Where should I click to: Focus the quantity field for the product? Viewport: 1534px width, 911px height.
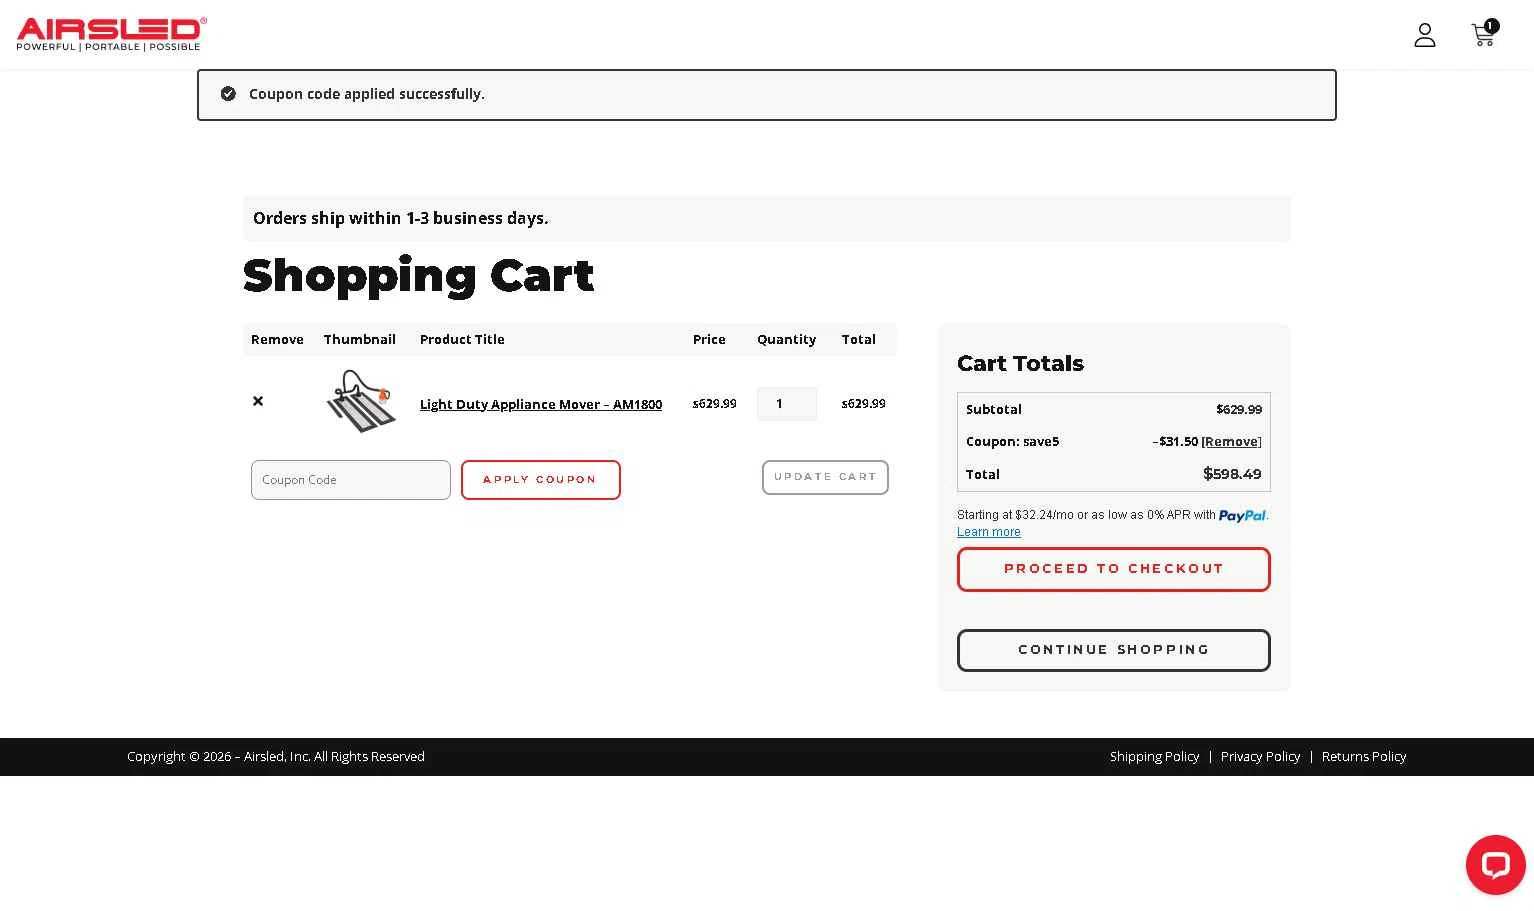(x=787, y=404)
